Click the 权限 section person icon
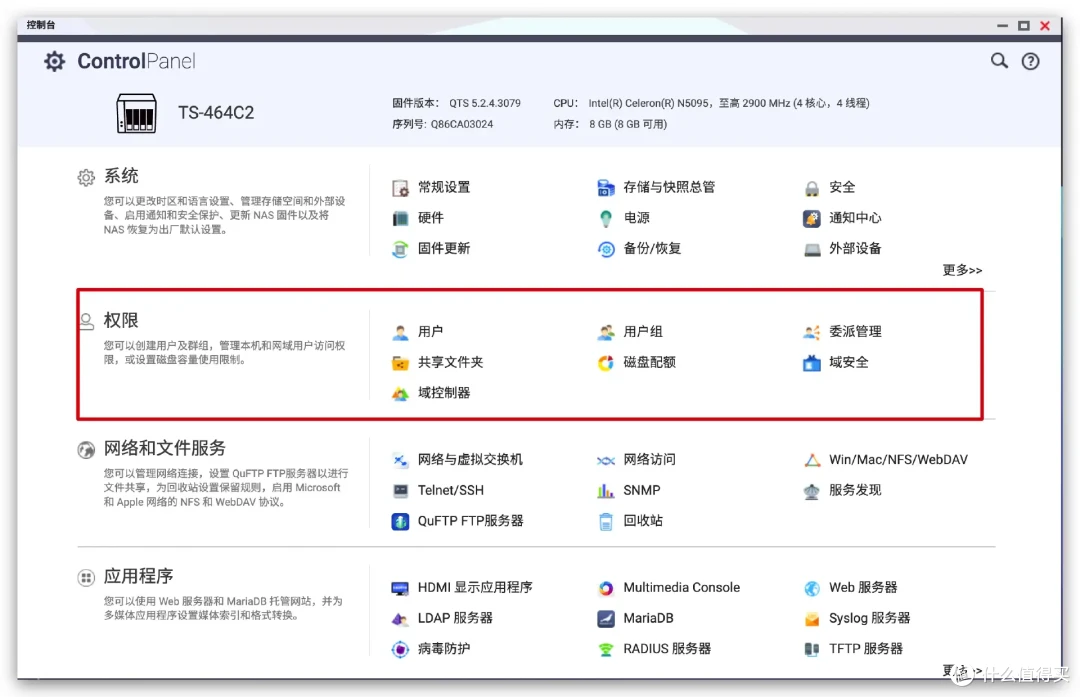Screen dimensions: 1080x697 tap(86, 322)
